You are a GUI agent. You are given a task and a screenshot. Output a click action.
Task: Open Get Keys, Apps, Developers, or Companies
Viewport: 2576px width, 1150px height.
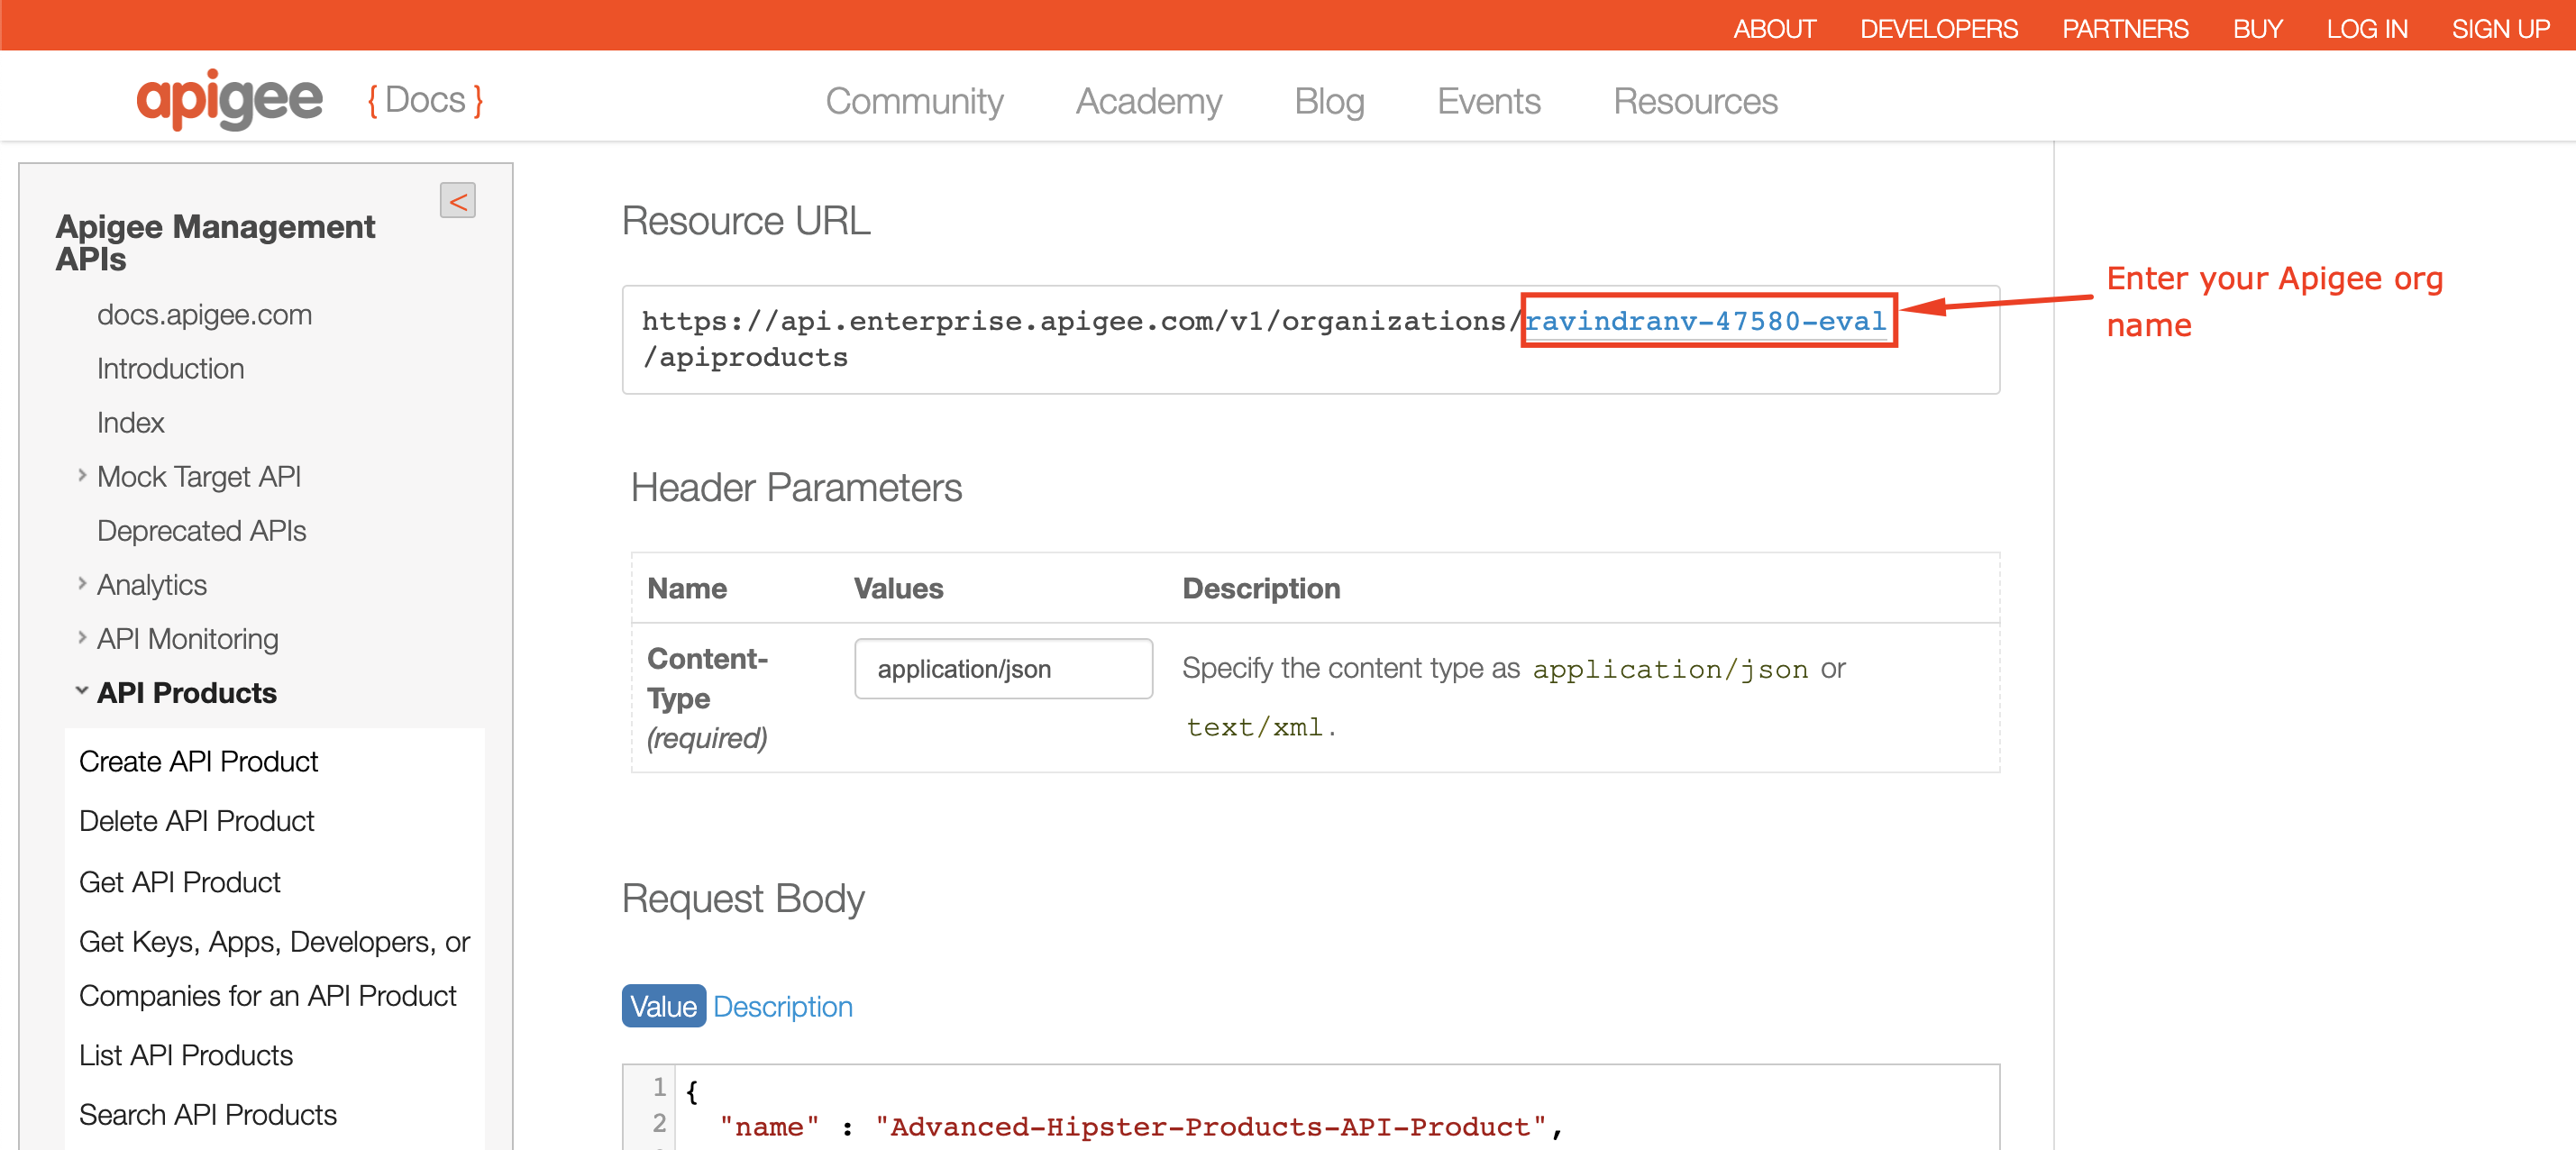tap(273, 969)
